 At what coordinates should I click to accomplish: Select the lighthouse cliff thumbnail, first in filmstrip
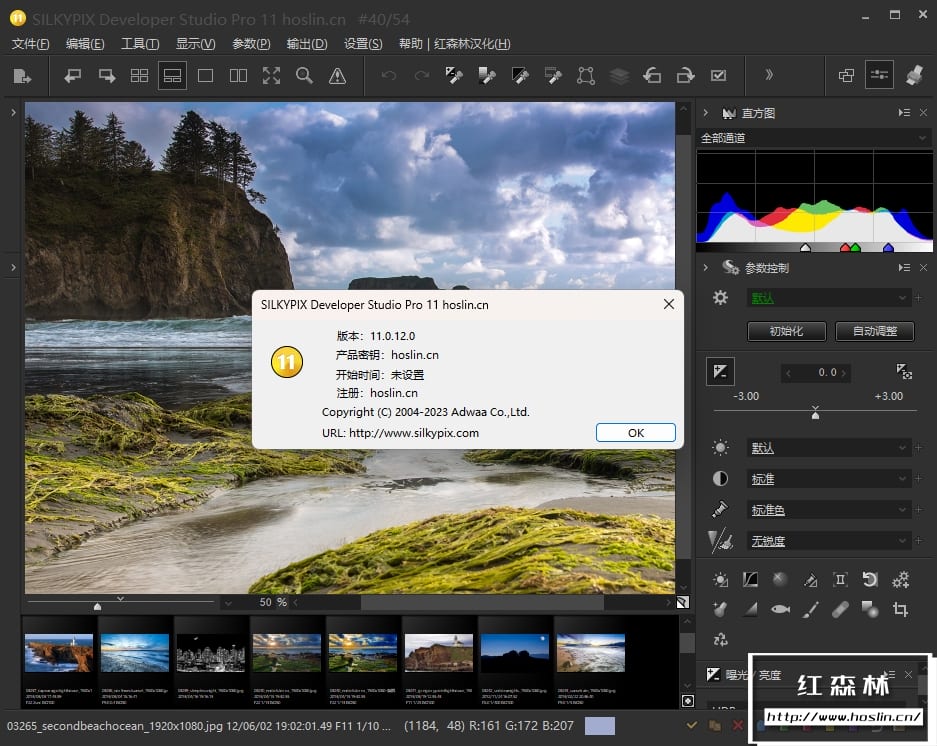tap(59, 653)
